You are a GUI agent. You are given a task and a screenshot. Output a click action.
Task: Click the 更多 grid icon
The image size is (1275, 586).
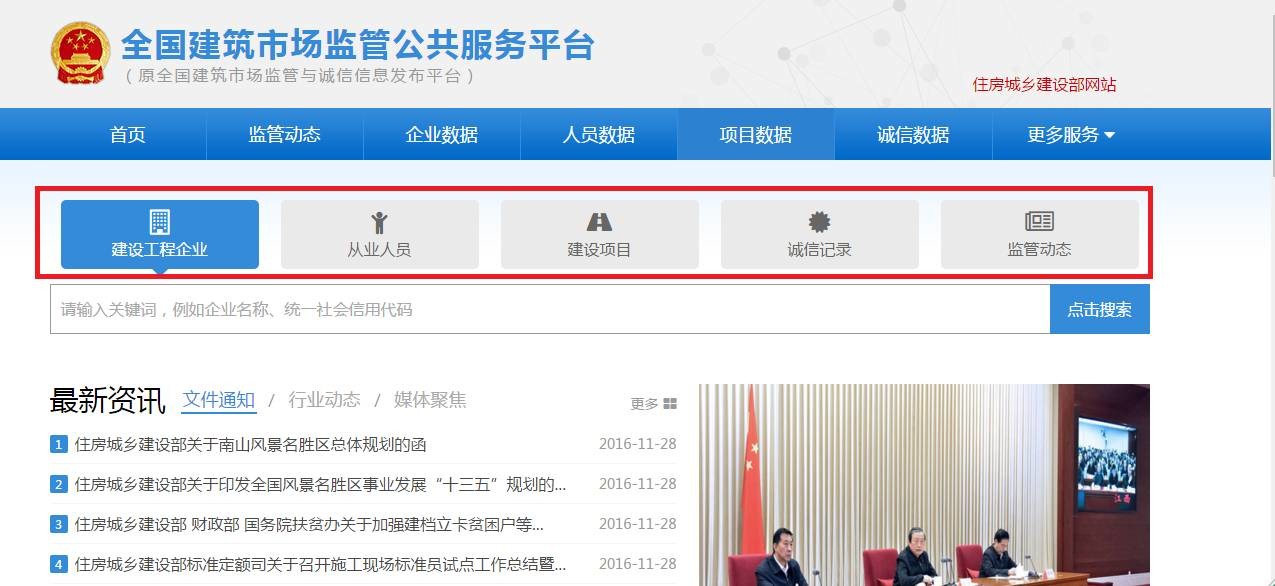point(669,404)
